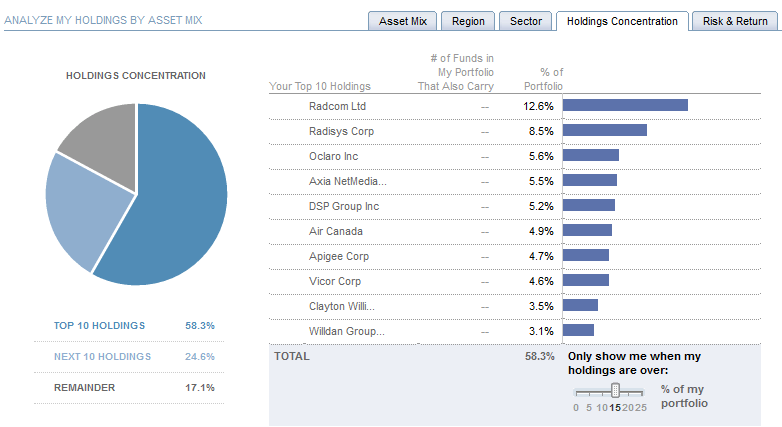
Task: Click the Radcom Ltd 12.6% bar
Action: click(x=626, y=106)
